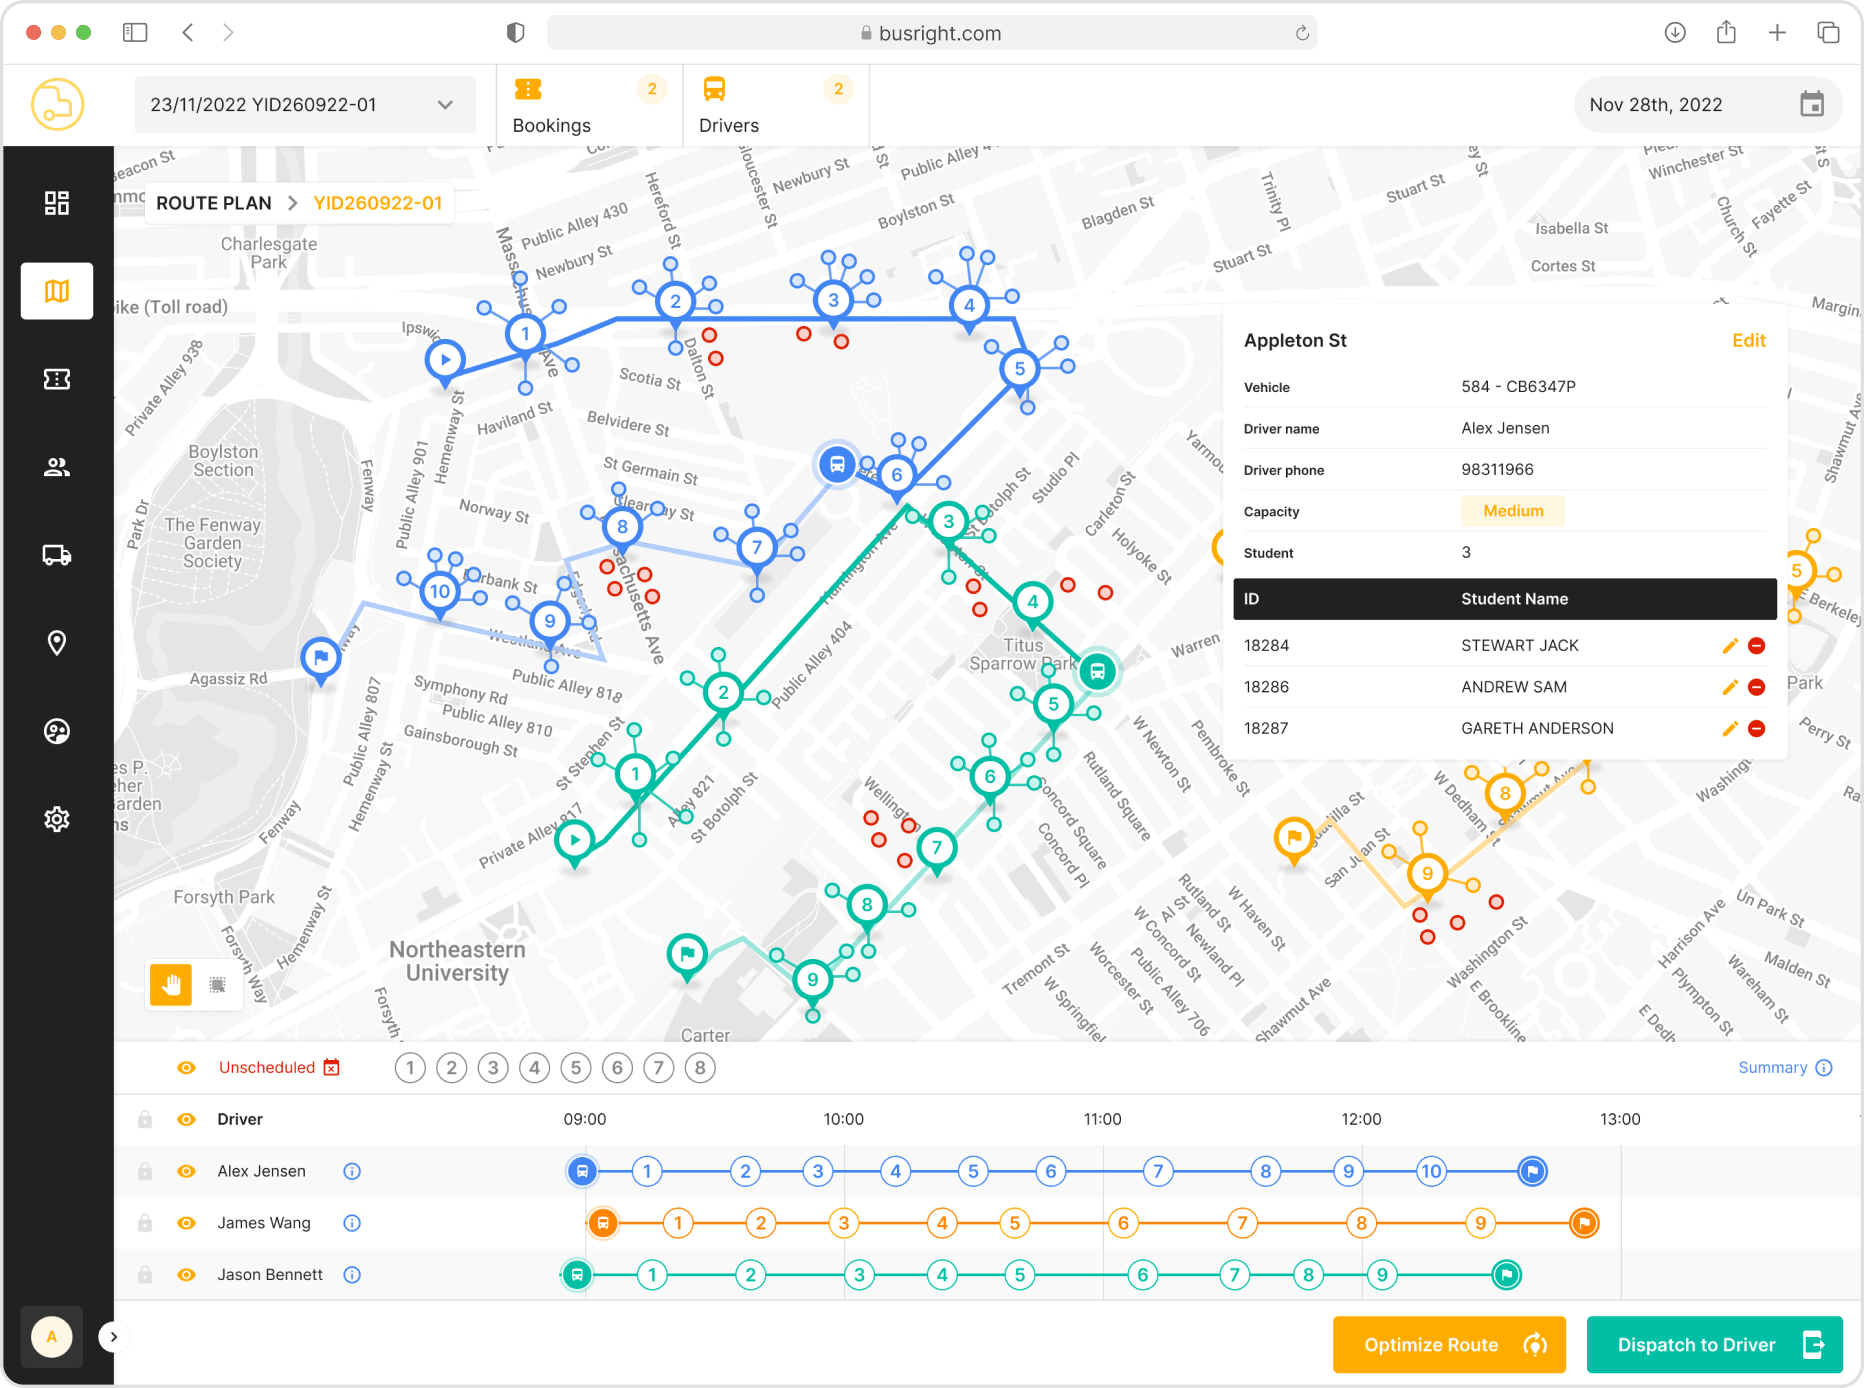Open the dashboard icon in the sidebar

click(x=57, y=202)
